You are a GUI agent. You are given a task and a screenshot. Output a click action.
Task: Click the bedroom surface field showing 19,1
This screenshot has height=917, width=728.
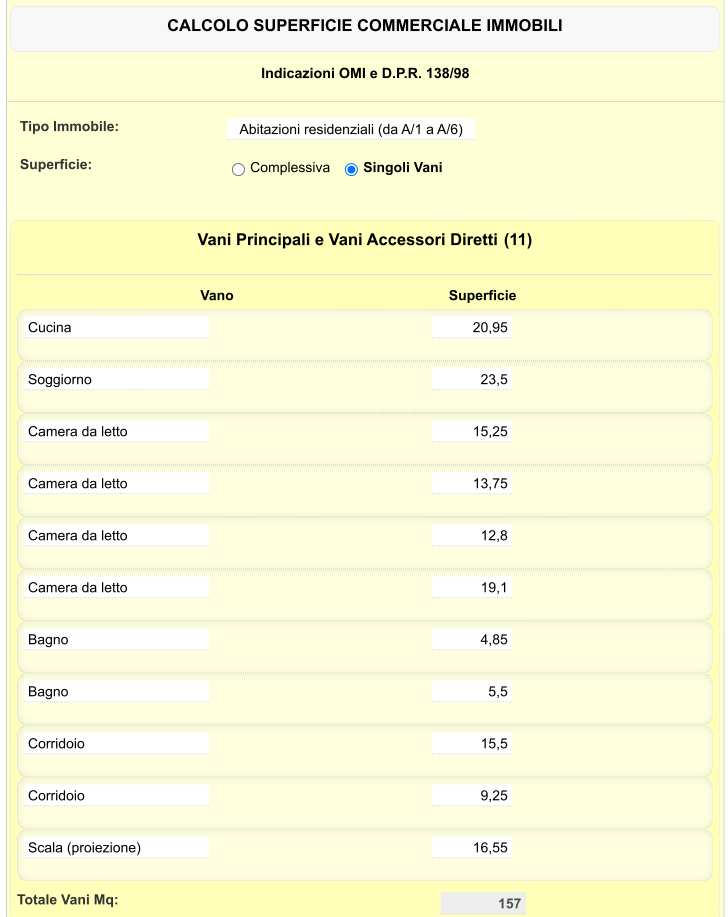click(x=471, y=587)
